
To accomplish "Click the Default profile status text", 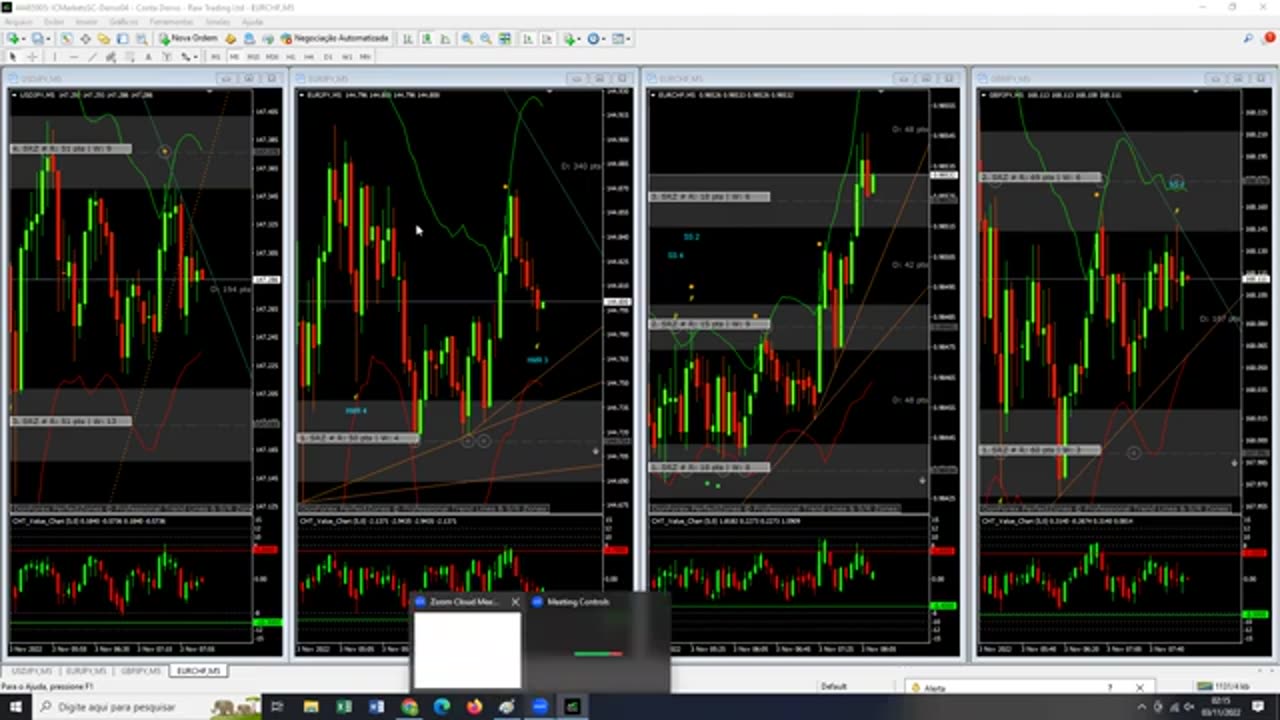I will [x=834, y=687].
